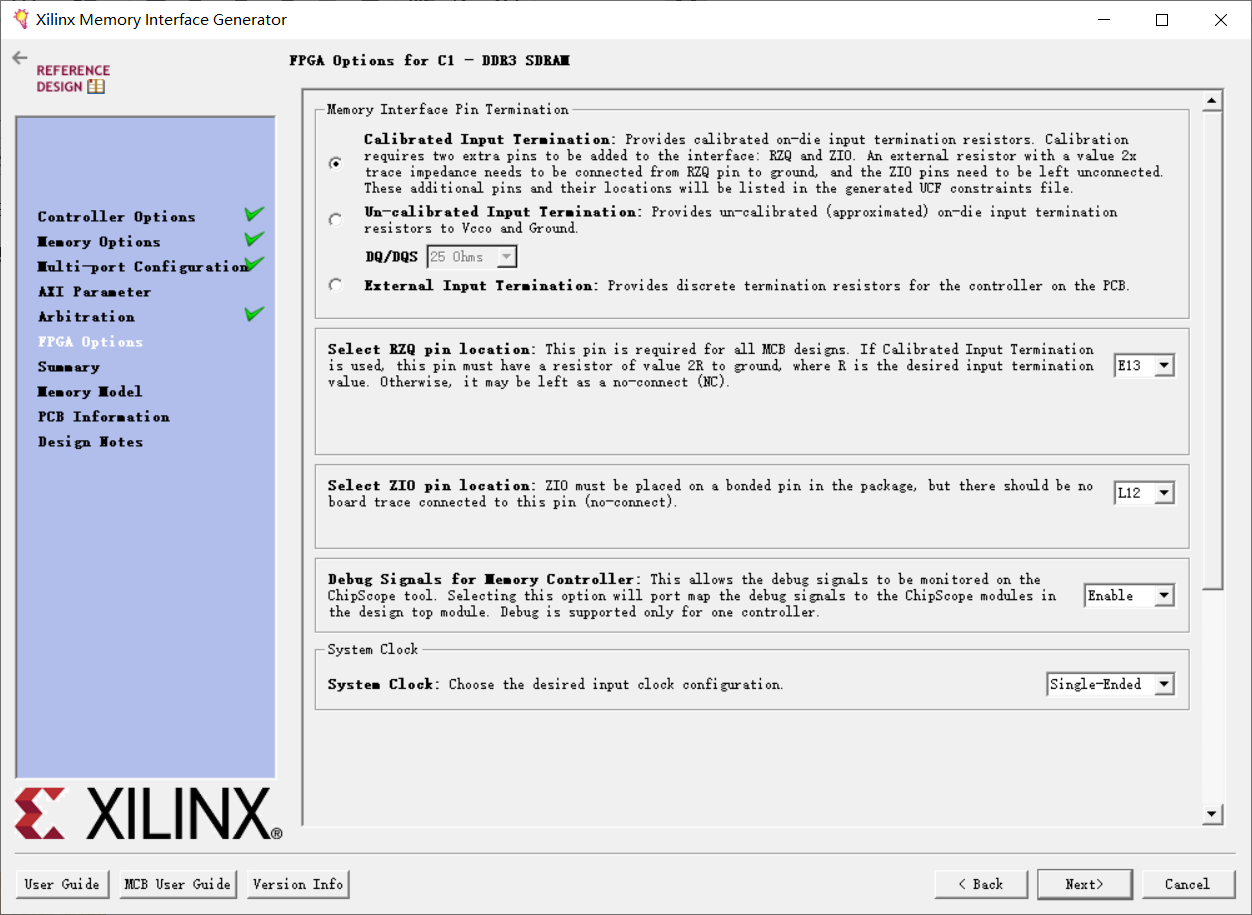Click the vertical scrollbar thumb
The width and height of the screenshot is (1252, 915).
pos(1212,350)
